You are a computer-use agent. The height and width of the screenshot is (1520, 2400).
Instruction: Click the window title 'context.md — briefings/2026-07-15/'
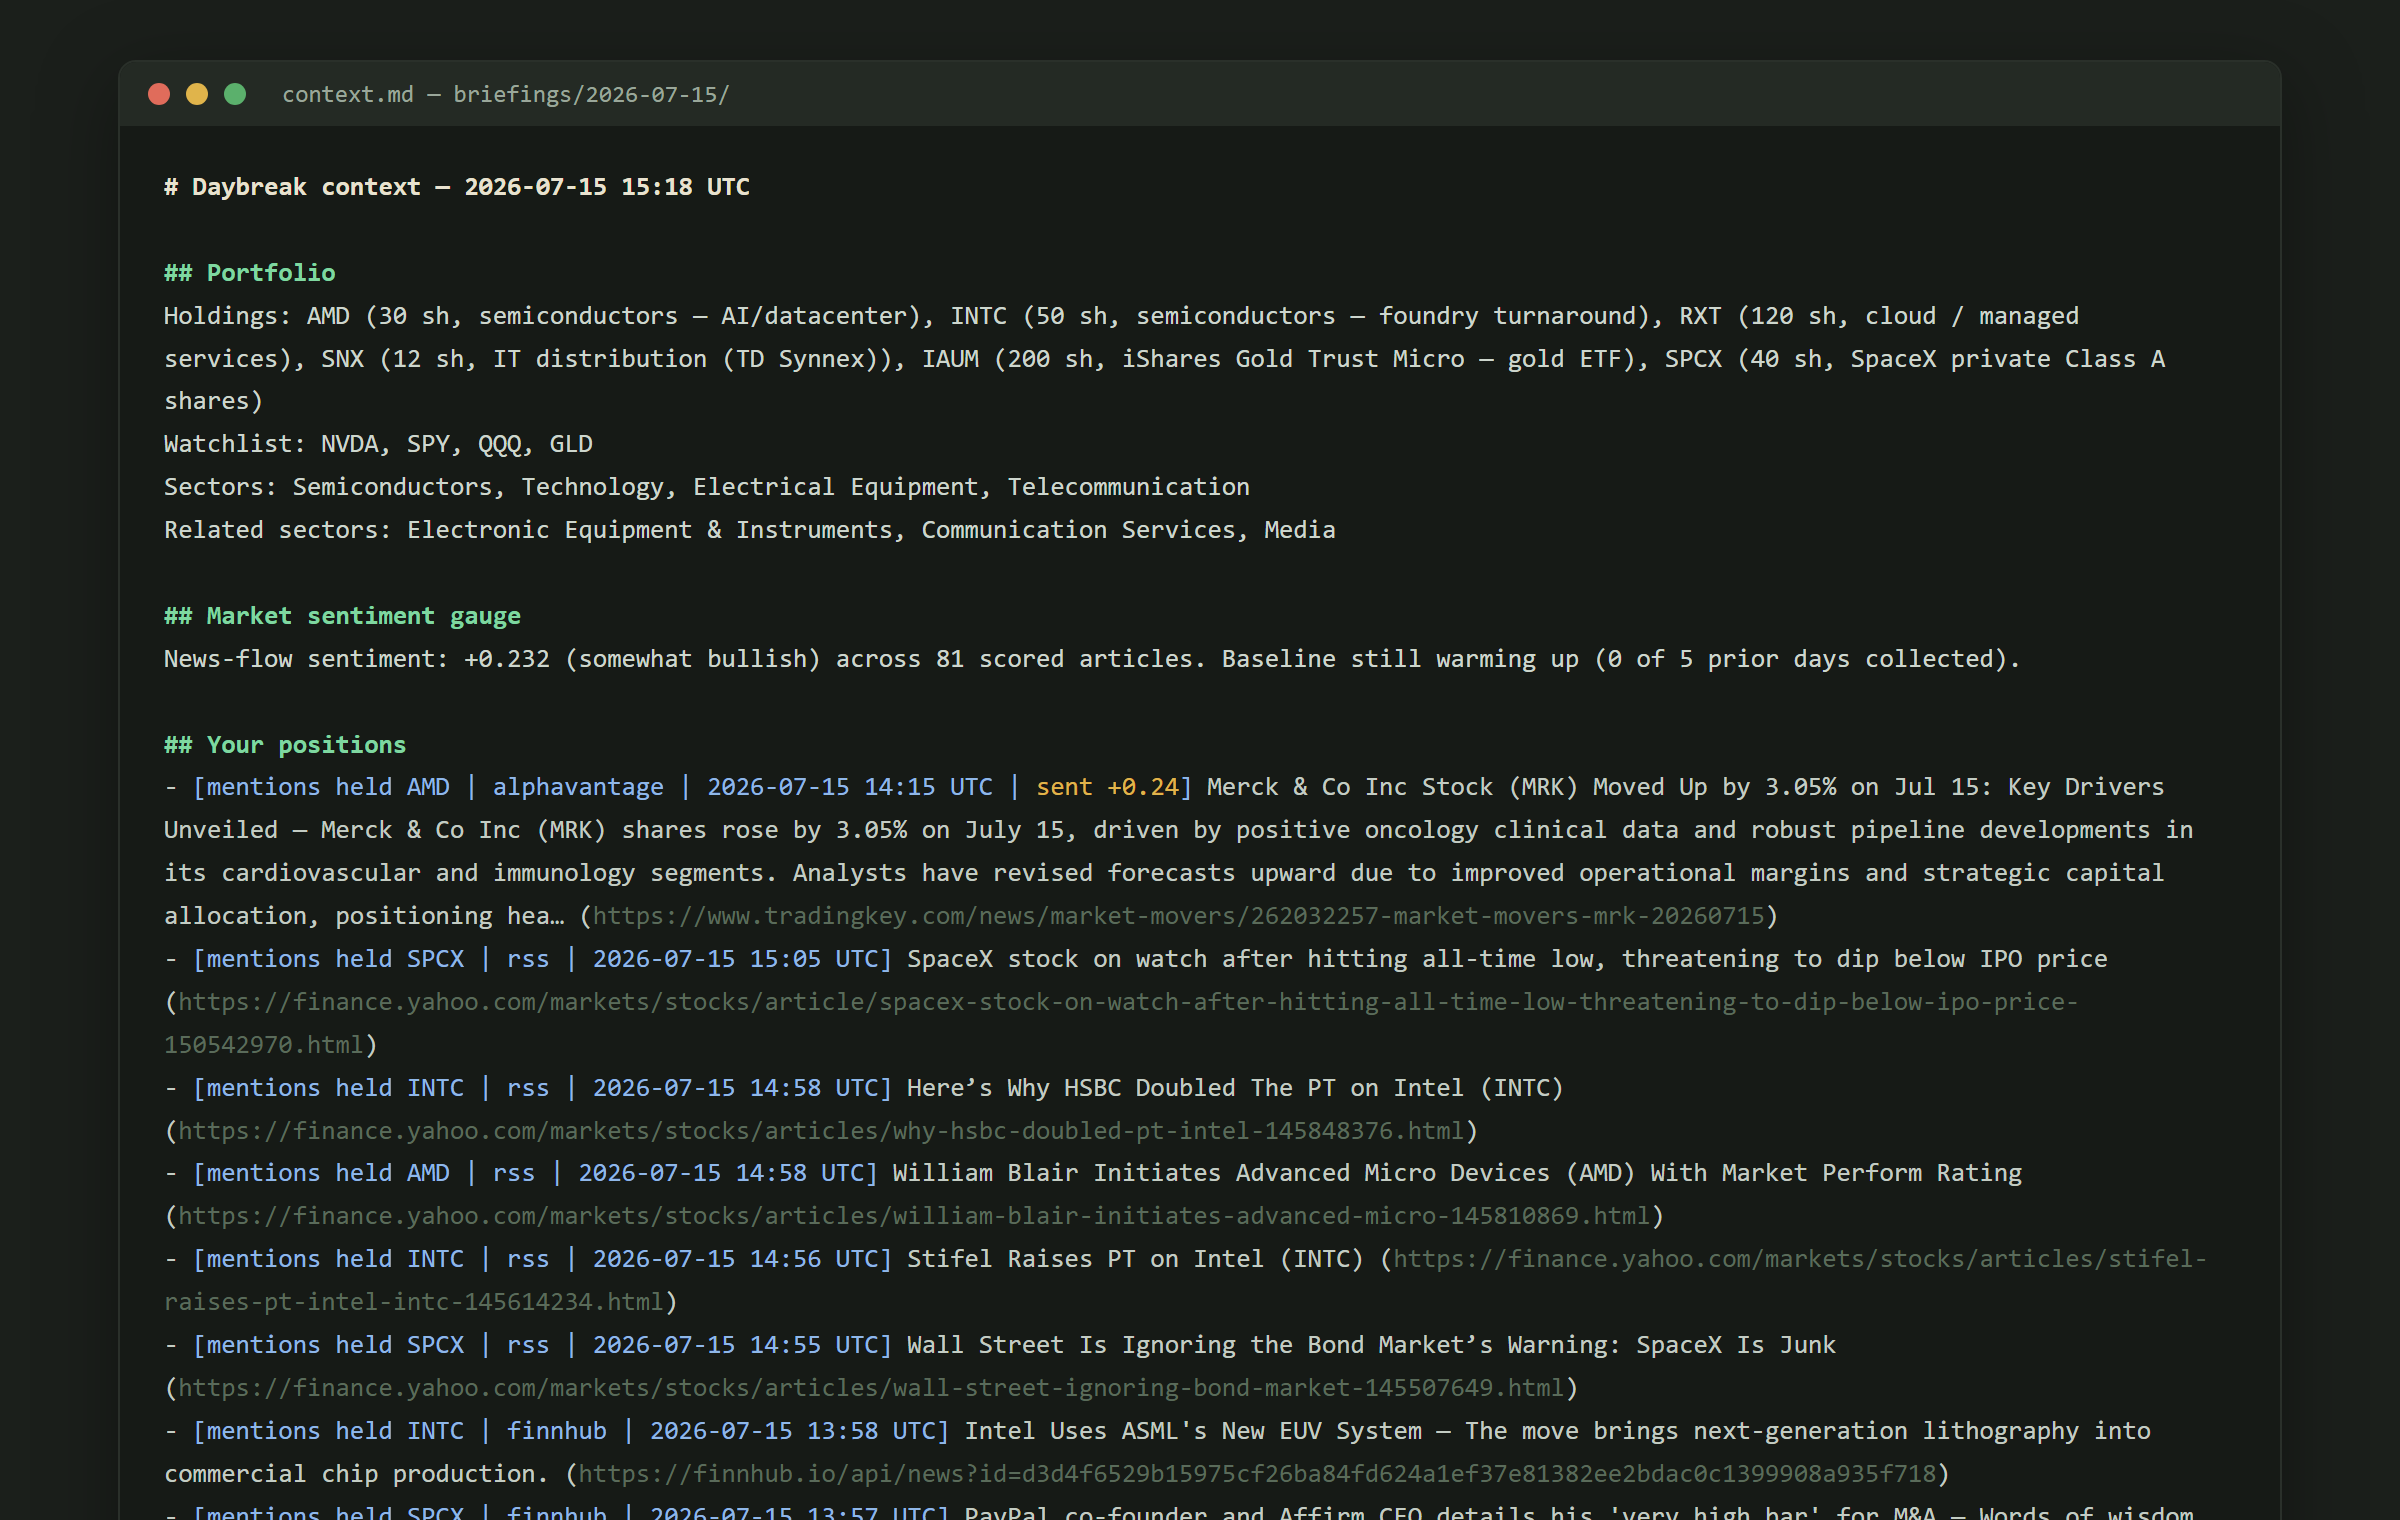coord(506,94)
